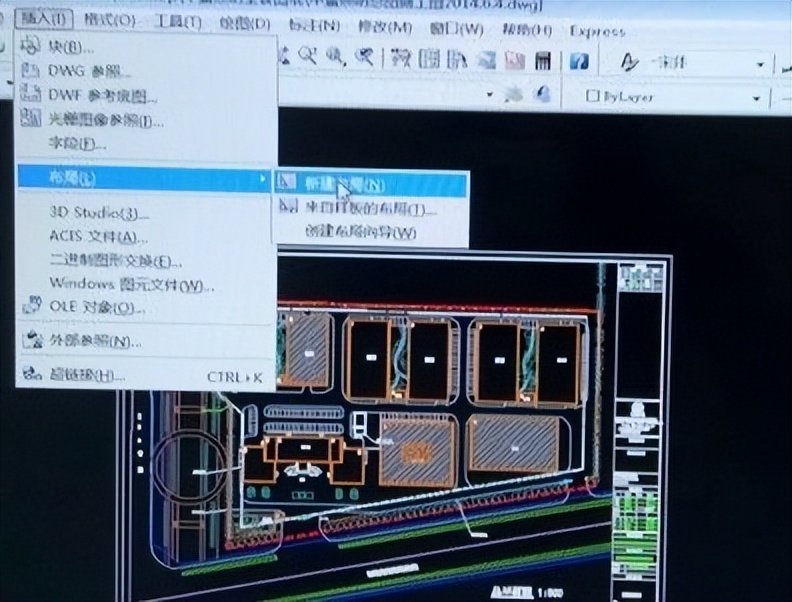Choose 外部参照(N)... external references entry
Screen dimensions: 792x602
click(146, 341)
